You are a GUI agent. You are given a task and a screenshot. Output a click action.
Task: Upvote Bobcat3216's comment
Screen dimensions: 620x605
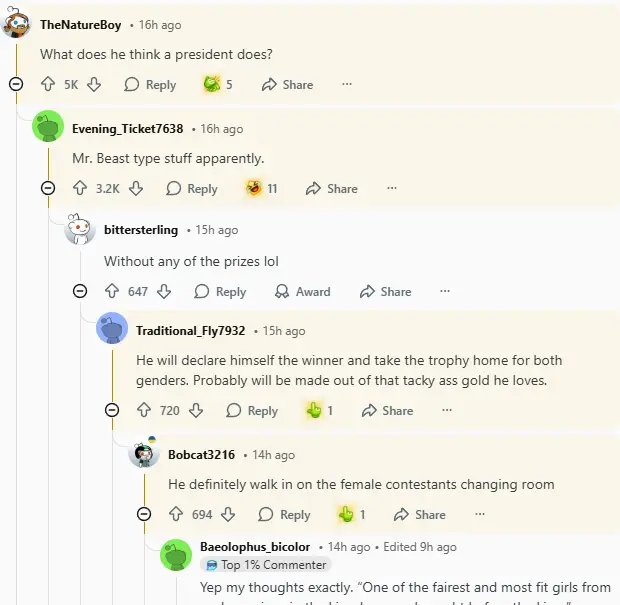(x=176, y=515)
